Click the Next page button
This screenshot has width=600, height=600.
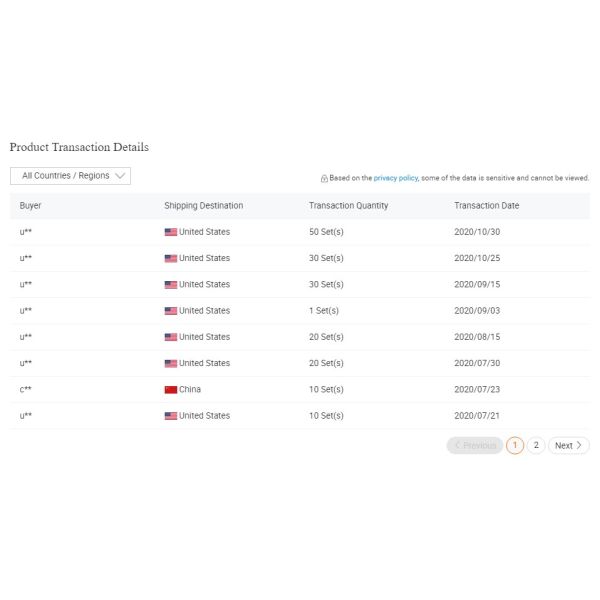pos(569,445)
